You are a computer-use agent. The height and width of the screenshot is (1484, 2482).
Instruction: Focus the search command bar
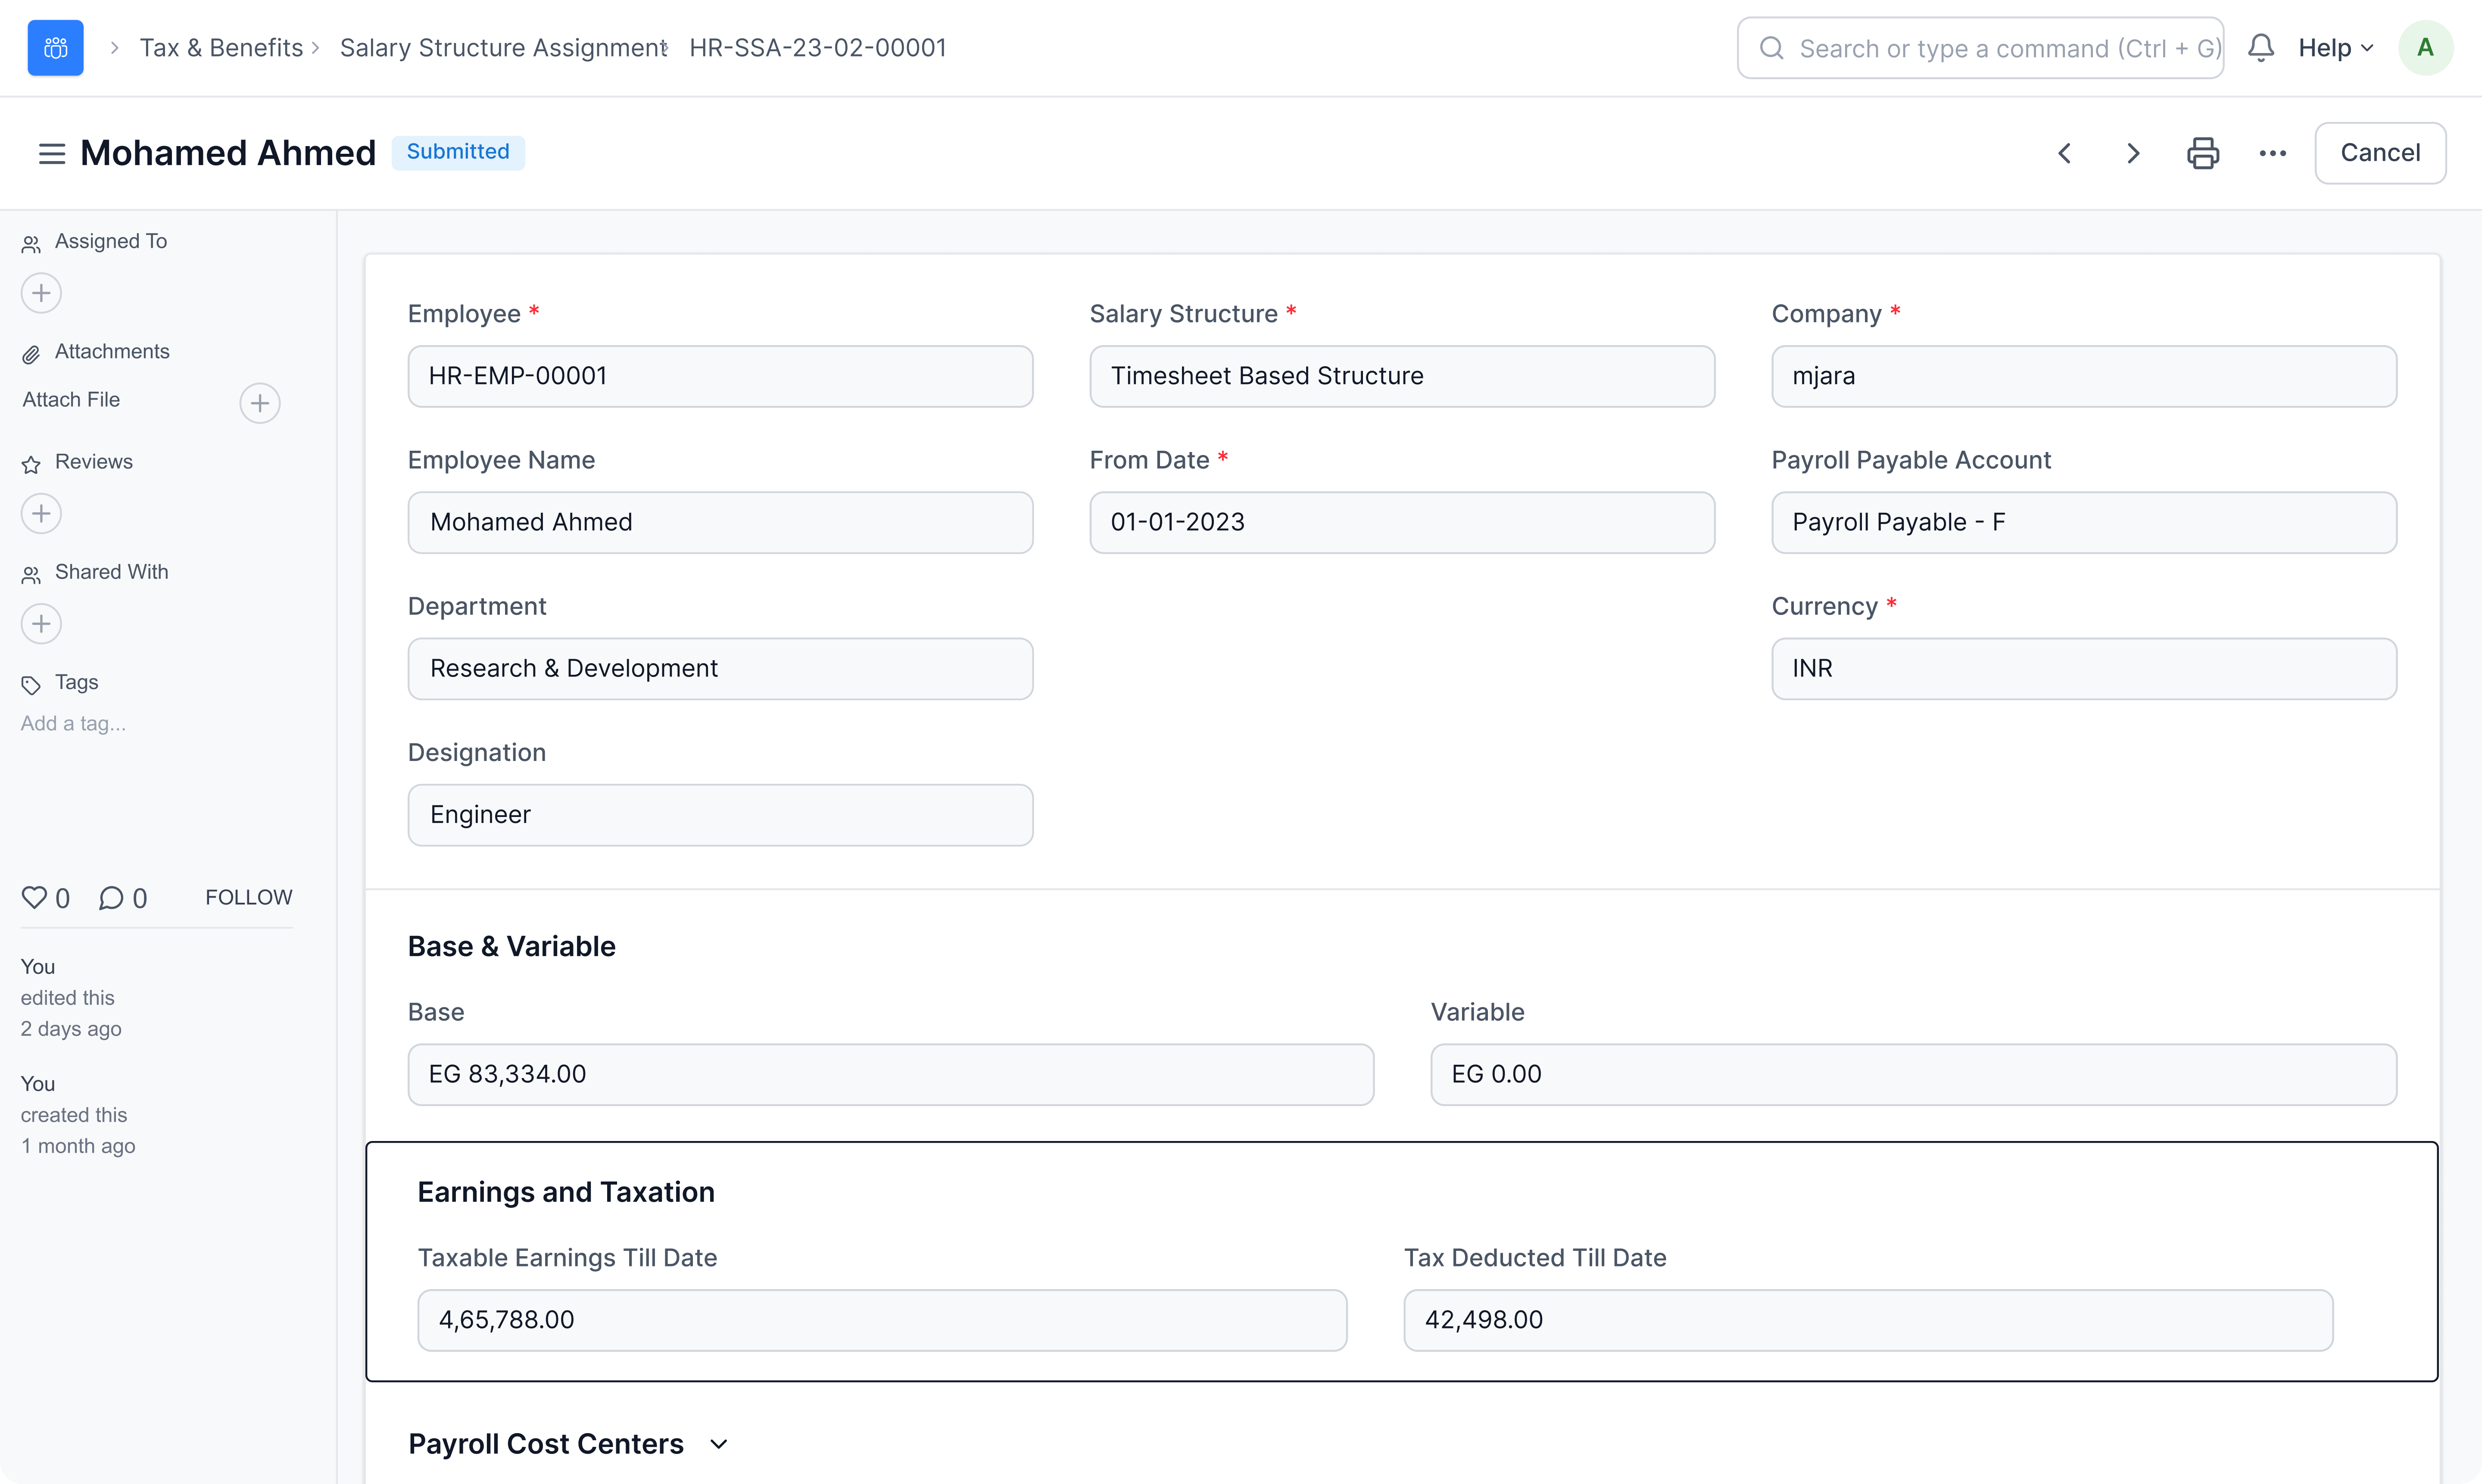click(x=1980, y=48)
